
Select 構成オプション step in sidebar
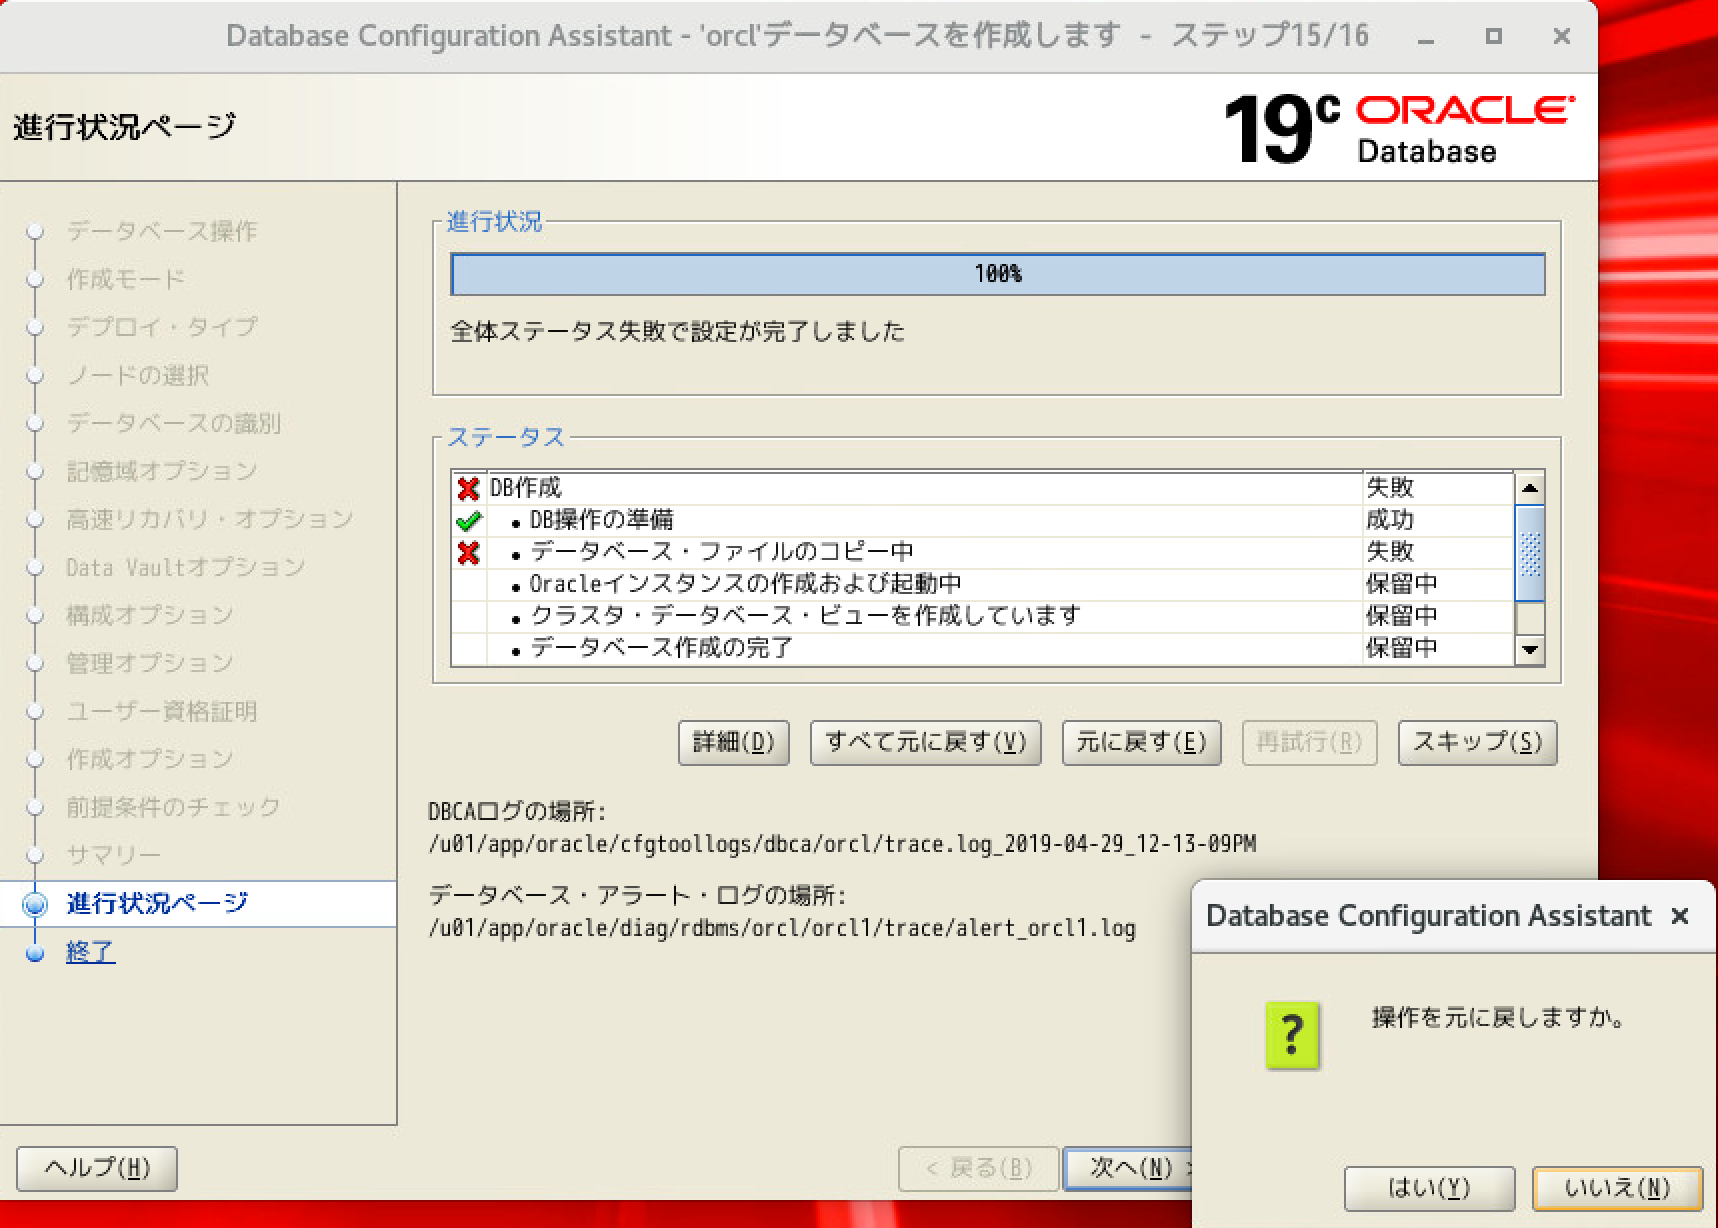coord(150,615)
